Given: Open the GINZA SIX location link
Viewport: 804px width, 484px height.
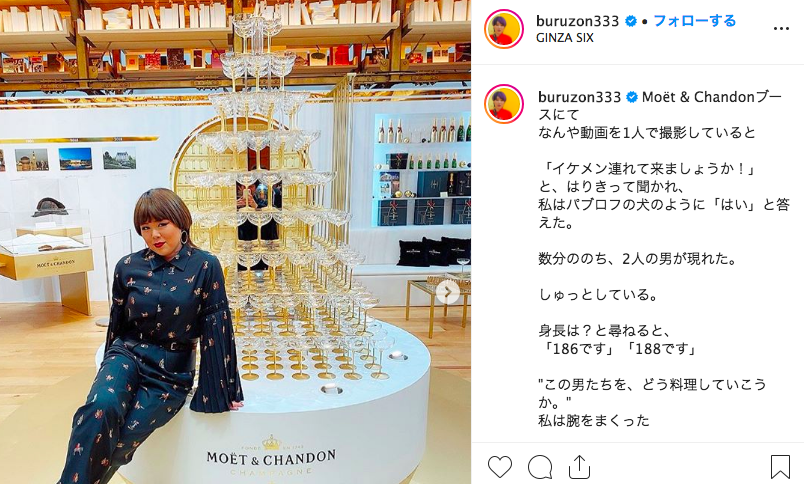Looking at the screenshot, I should click(565, 37).
